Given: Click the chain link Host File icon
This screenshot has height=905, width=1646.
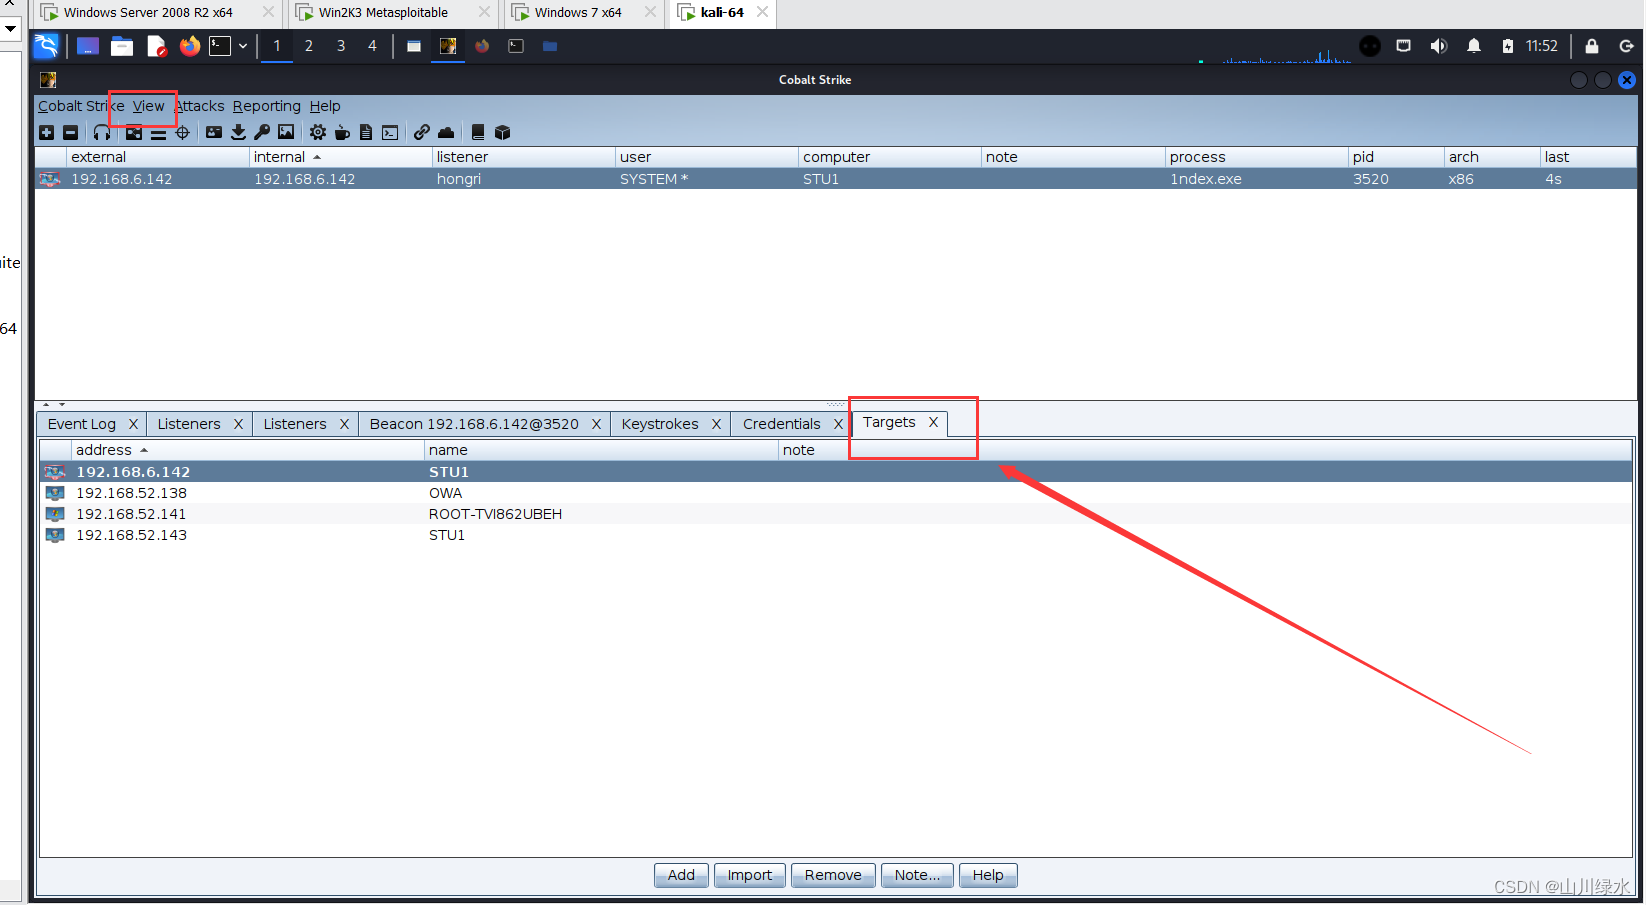Looking at the screenshot, I should tap(422, 132).
